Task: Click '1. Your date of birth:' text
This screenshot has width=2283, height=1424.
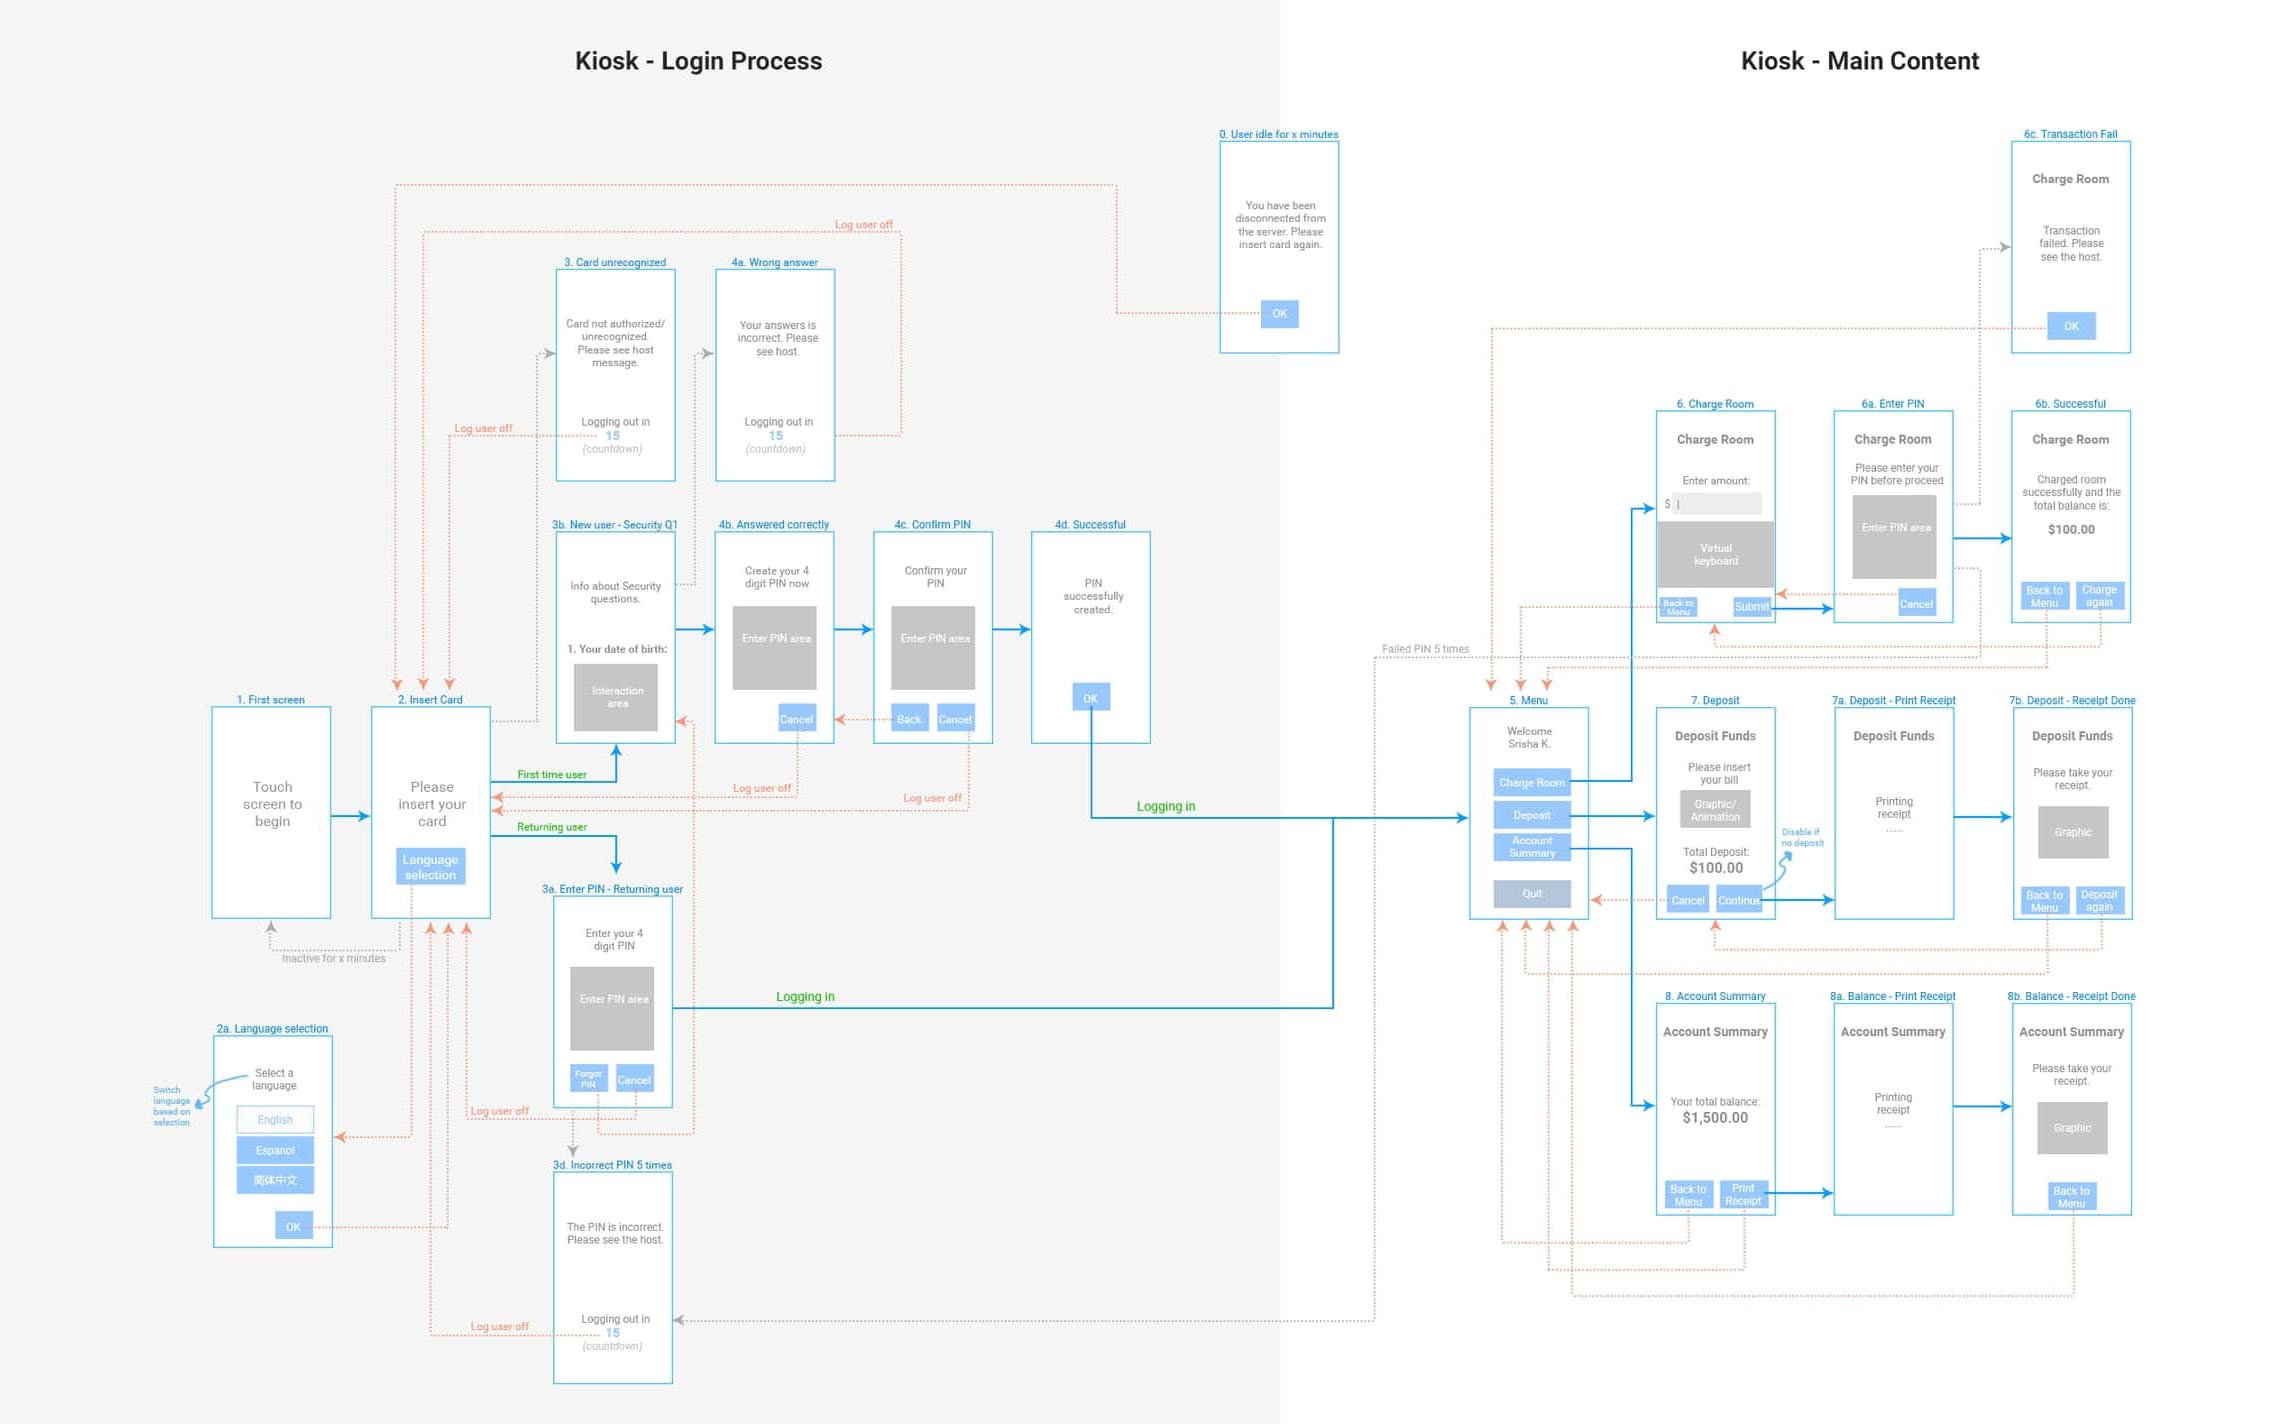Action: point(617,649)
